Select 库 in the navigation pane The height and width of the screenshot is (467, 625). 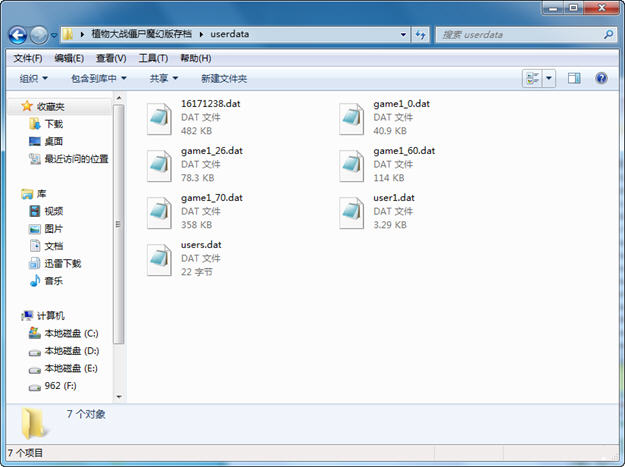point(41,194)
